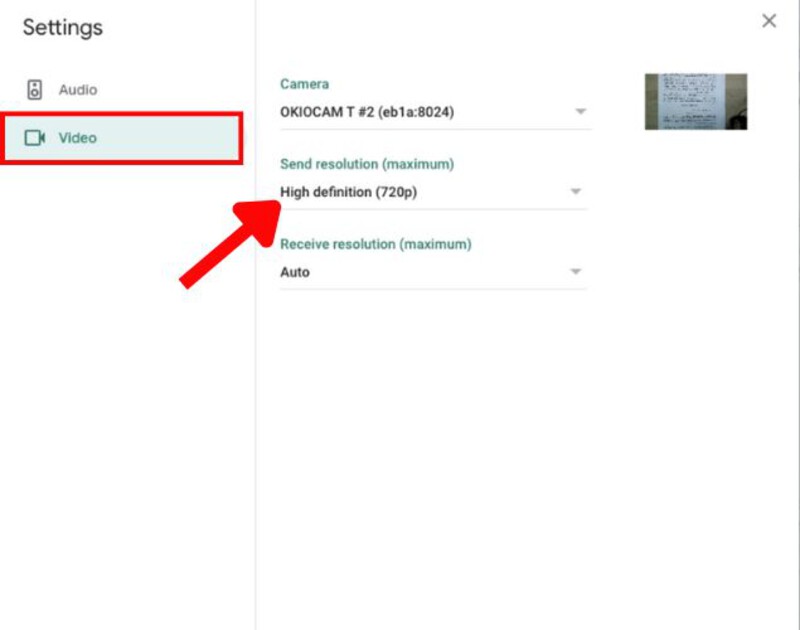Select the Video tab label

pyautogui.click(x=78, y=138)
